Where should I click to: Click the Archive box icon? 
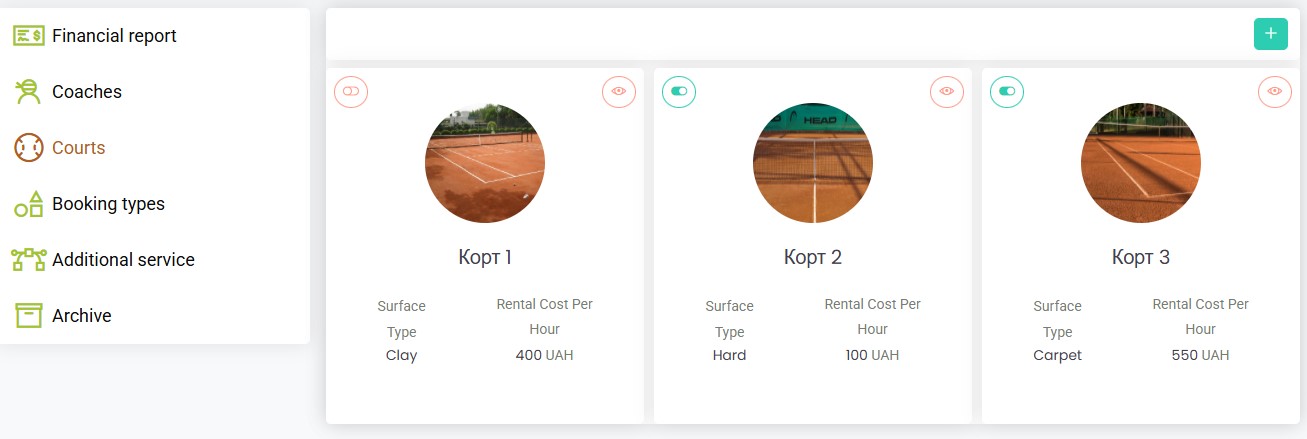click(x=28, y=316)
